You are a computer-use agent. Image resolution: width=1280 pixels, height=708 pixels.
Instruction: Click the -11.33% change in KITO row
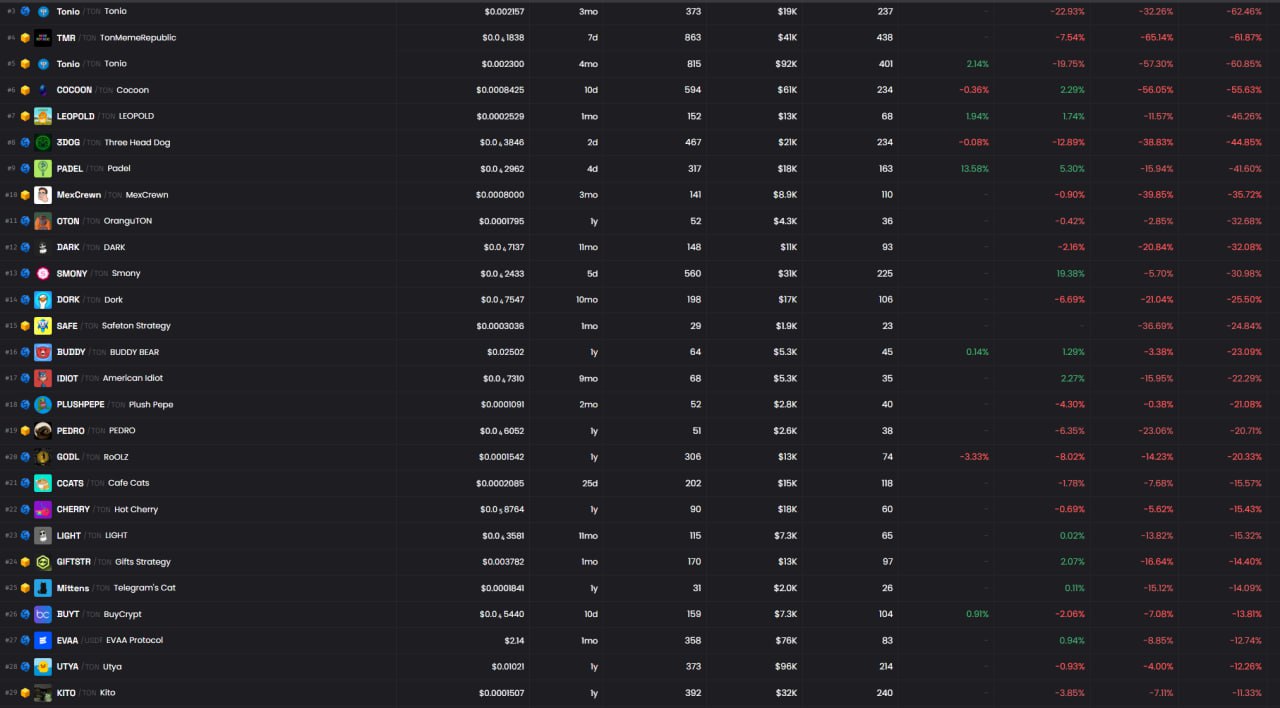[x=1246, y=693]
